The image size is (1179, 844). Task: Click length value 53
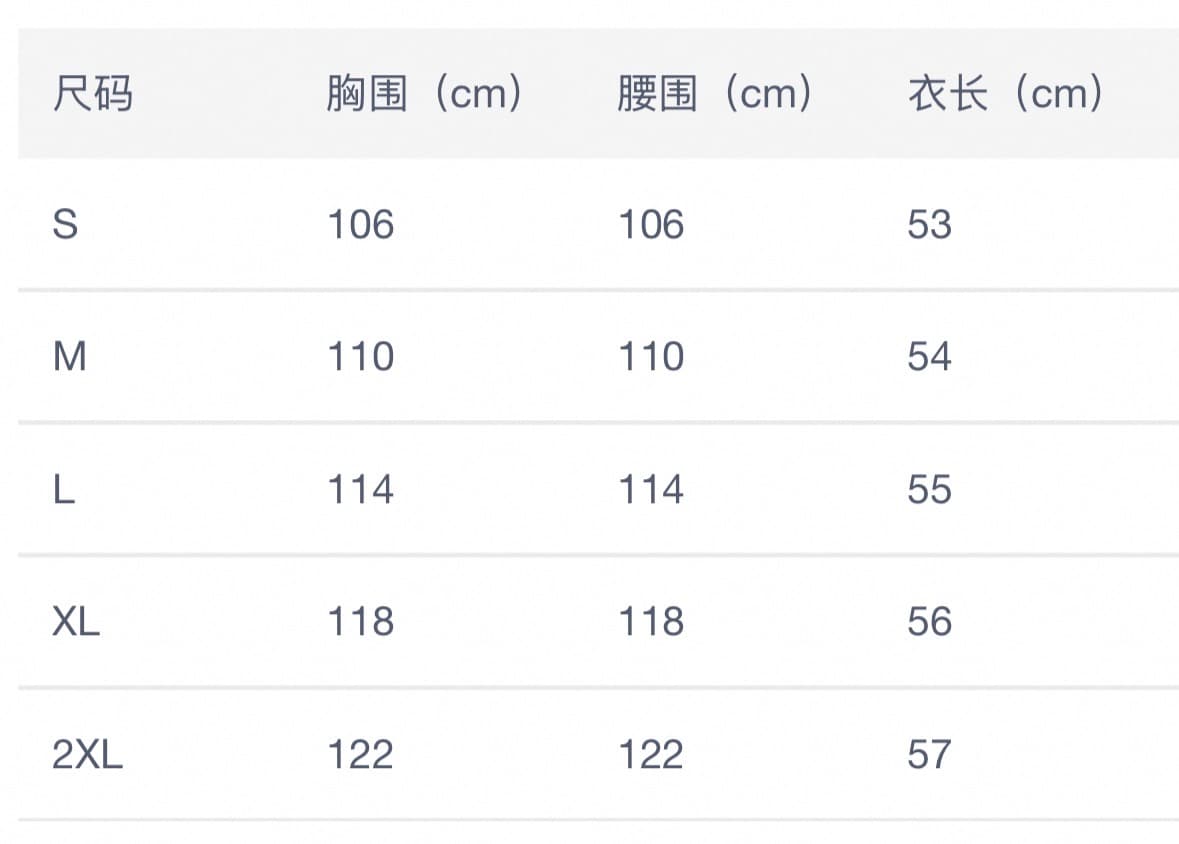[x=929, y=224]
